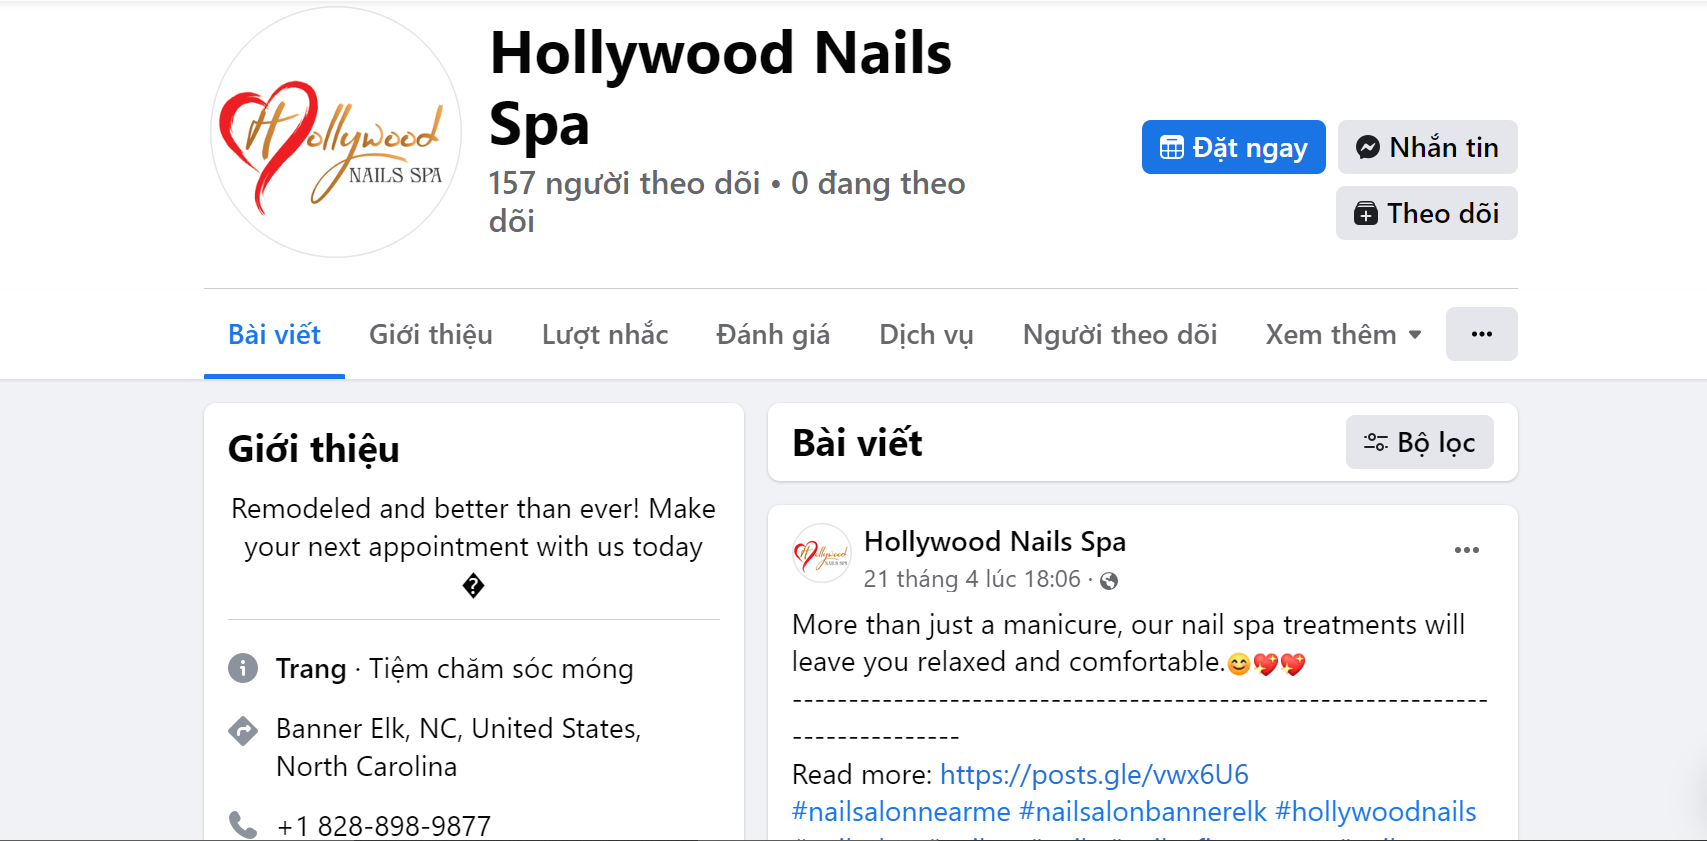The height and width of the screenshot is (841, 1707).
Task: View the Người theo dõi tab
Action: (x=1120, y=334)
